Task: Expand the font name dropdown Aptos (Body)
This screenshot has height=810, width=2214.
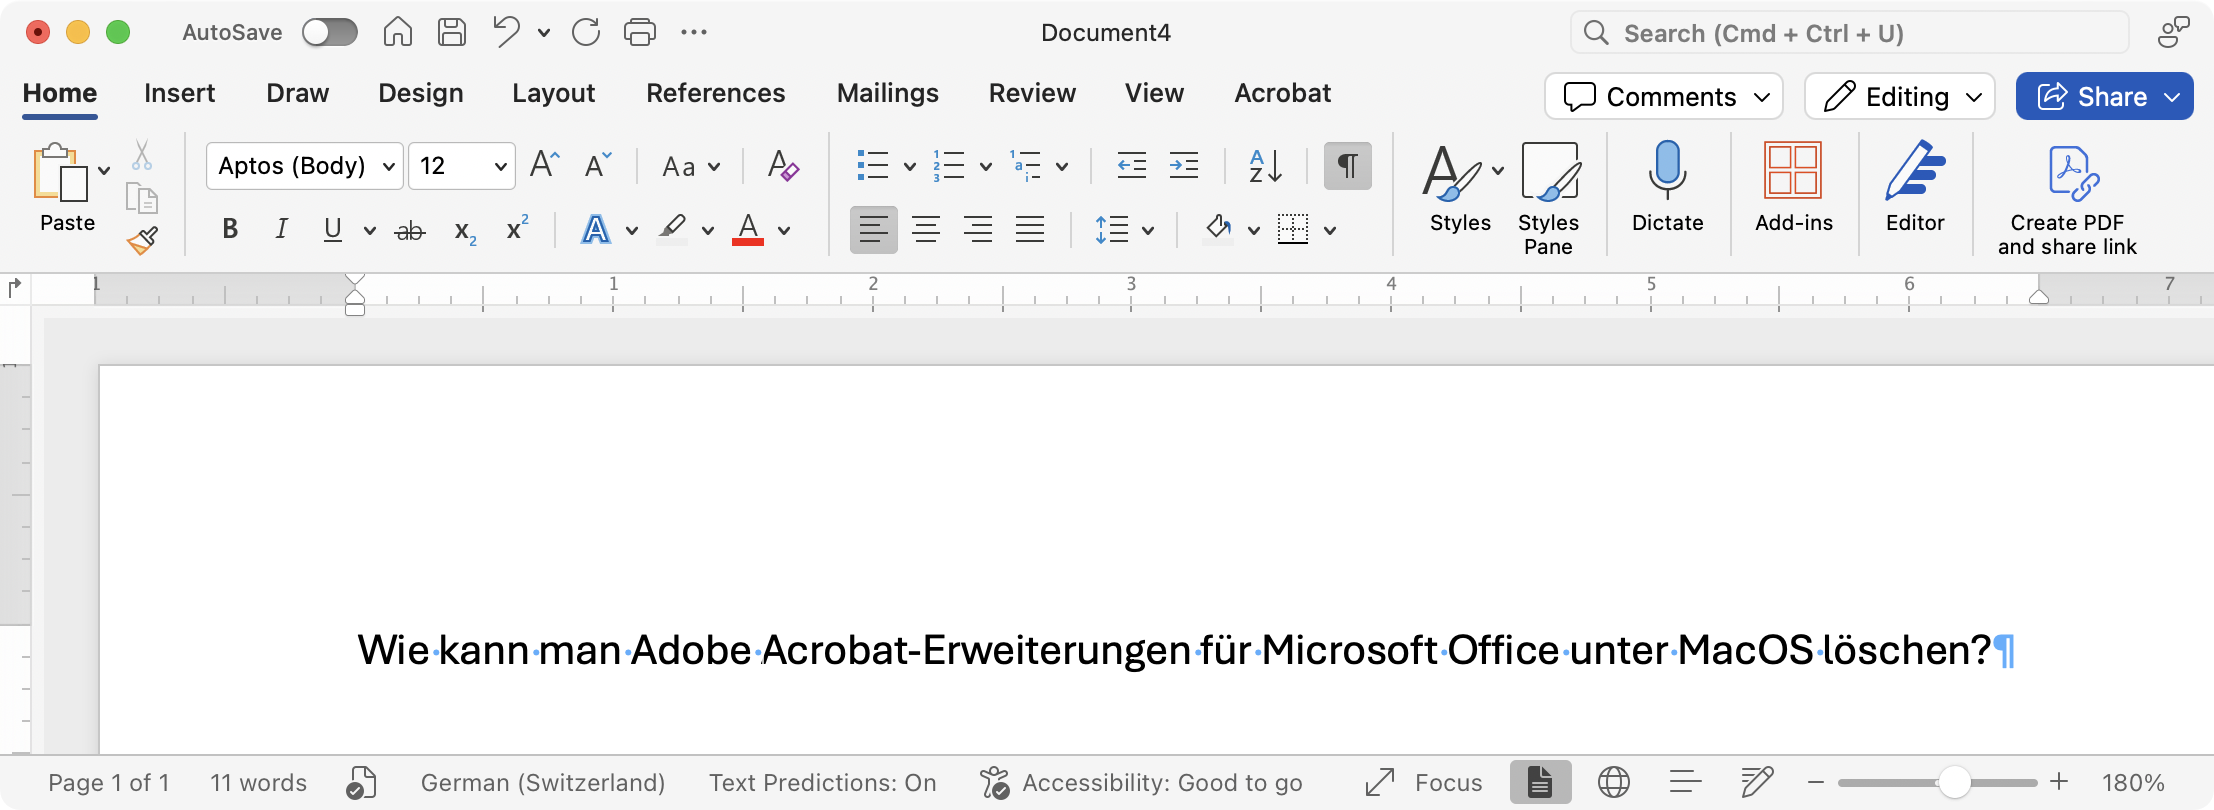Action: pos(389,166)
